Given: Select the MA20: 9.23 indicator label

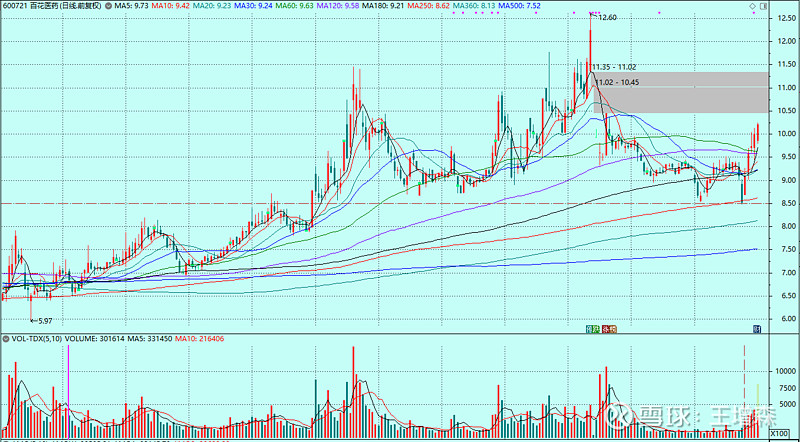Looking at the screenshot, I should click(214, 6).
